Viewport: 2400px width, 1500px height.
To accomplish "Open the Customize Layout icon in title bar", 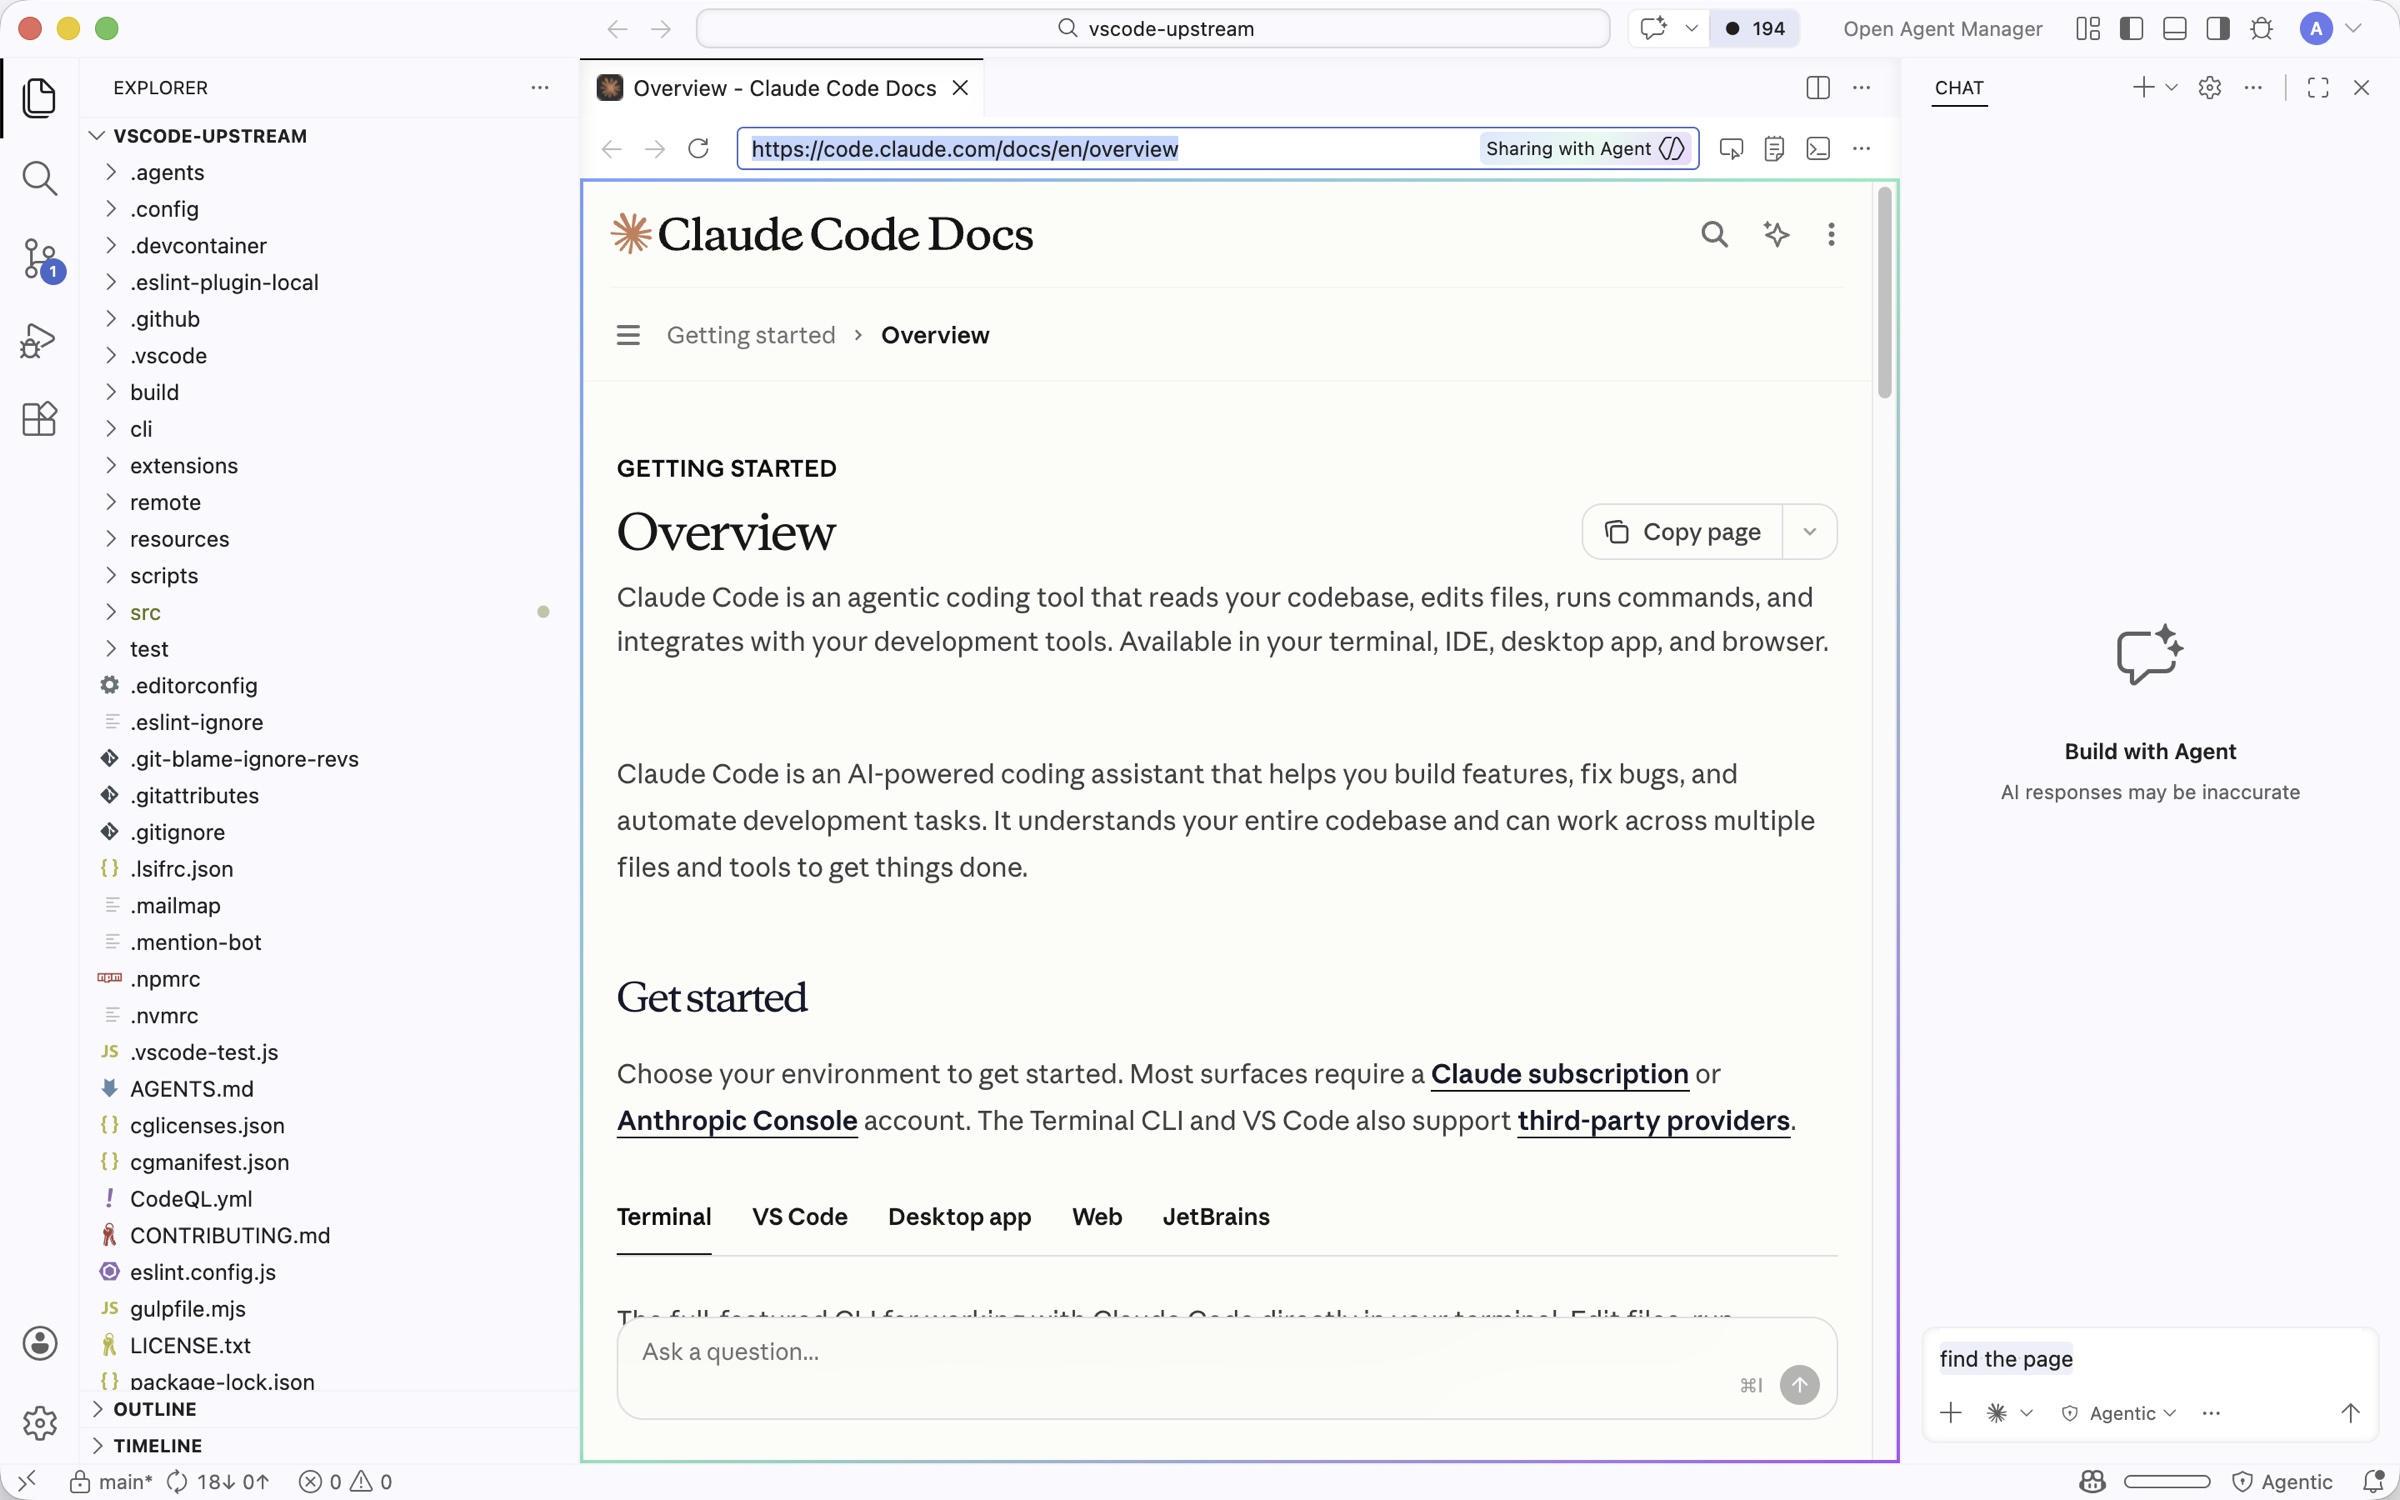I will (x=2088, y=28).
